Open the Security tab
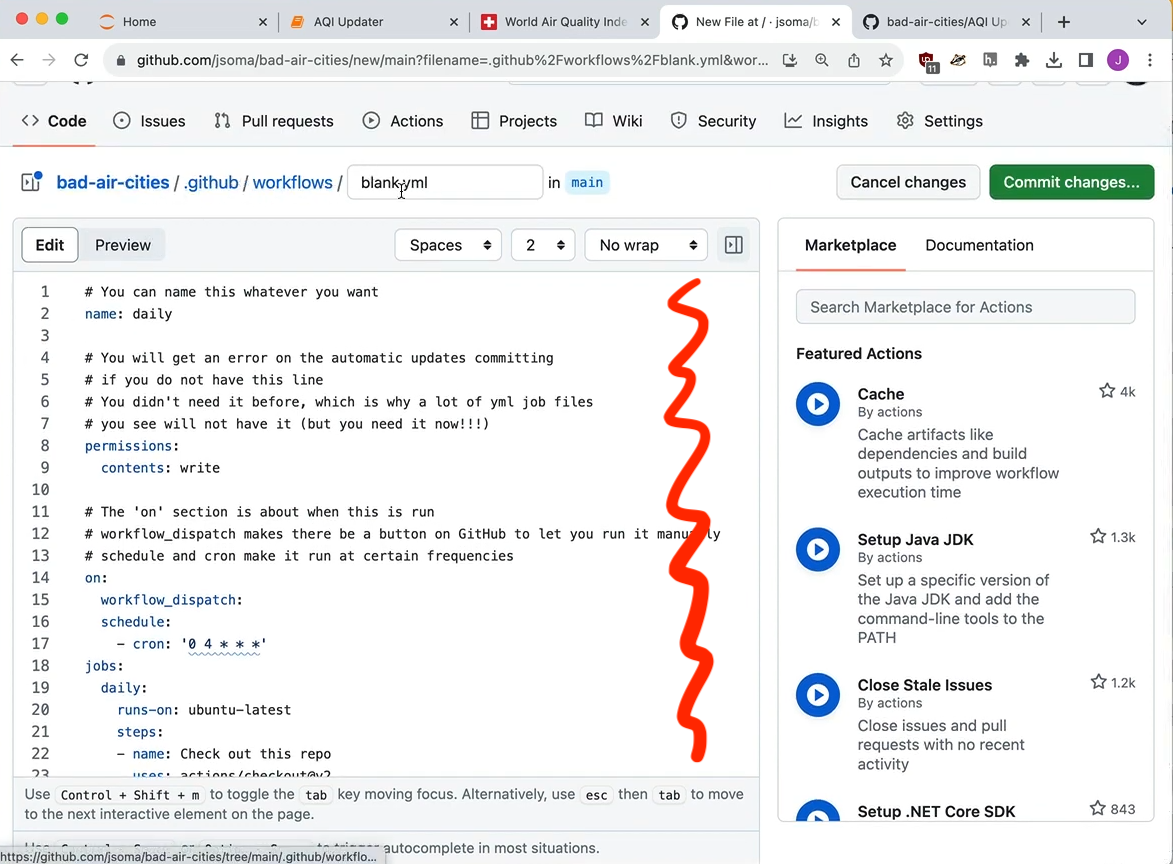This screenshot has height=864, width=1173. click(x=713, y=121)
